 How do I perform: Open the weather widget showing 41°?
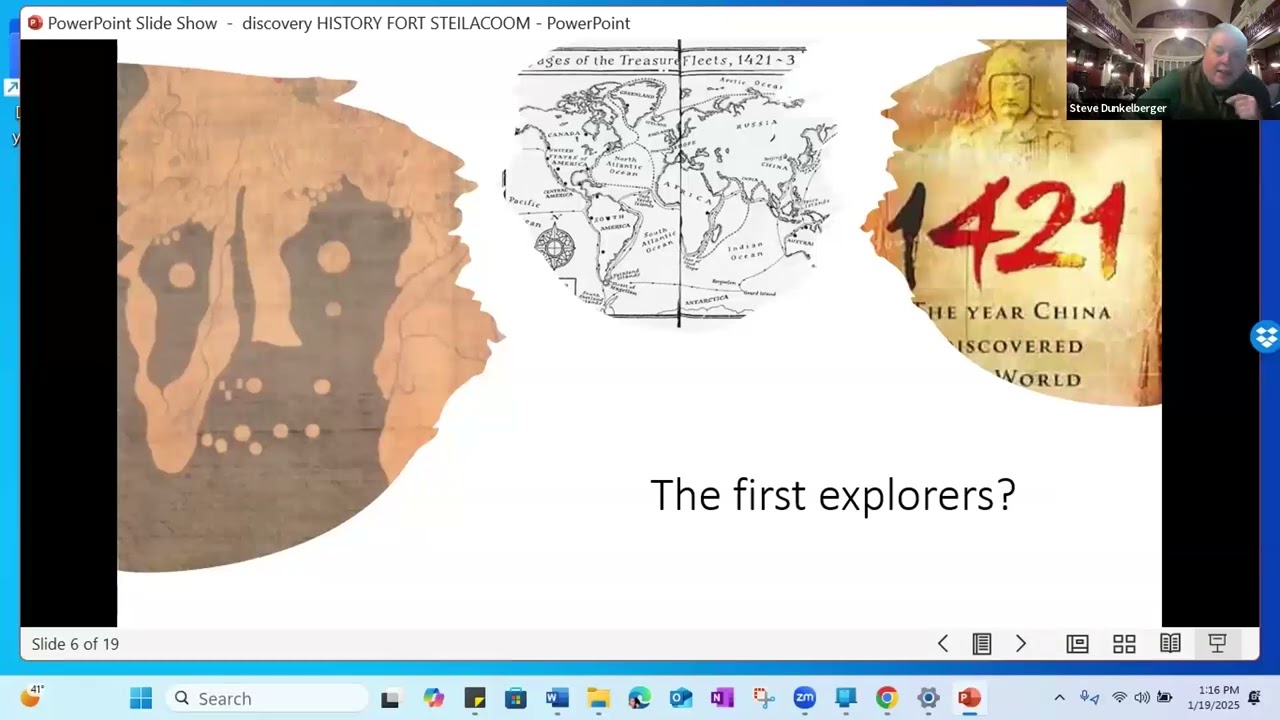pyautogui.click(x=31, y=697)
